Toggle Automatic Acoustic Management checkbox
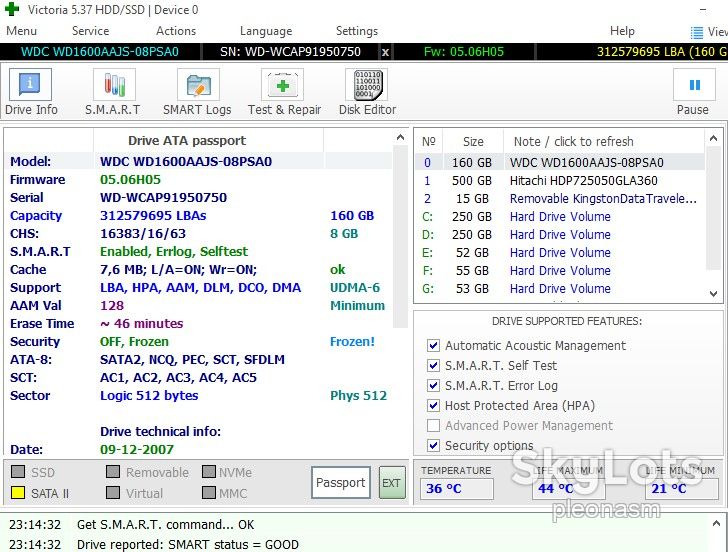 tap(433, 345)
